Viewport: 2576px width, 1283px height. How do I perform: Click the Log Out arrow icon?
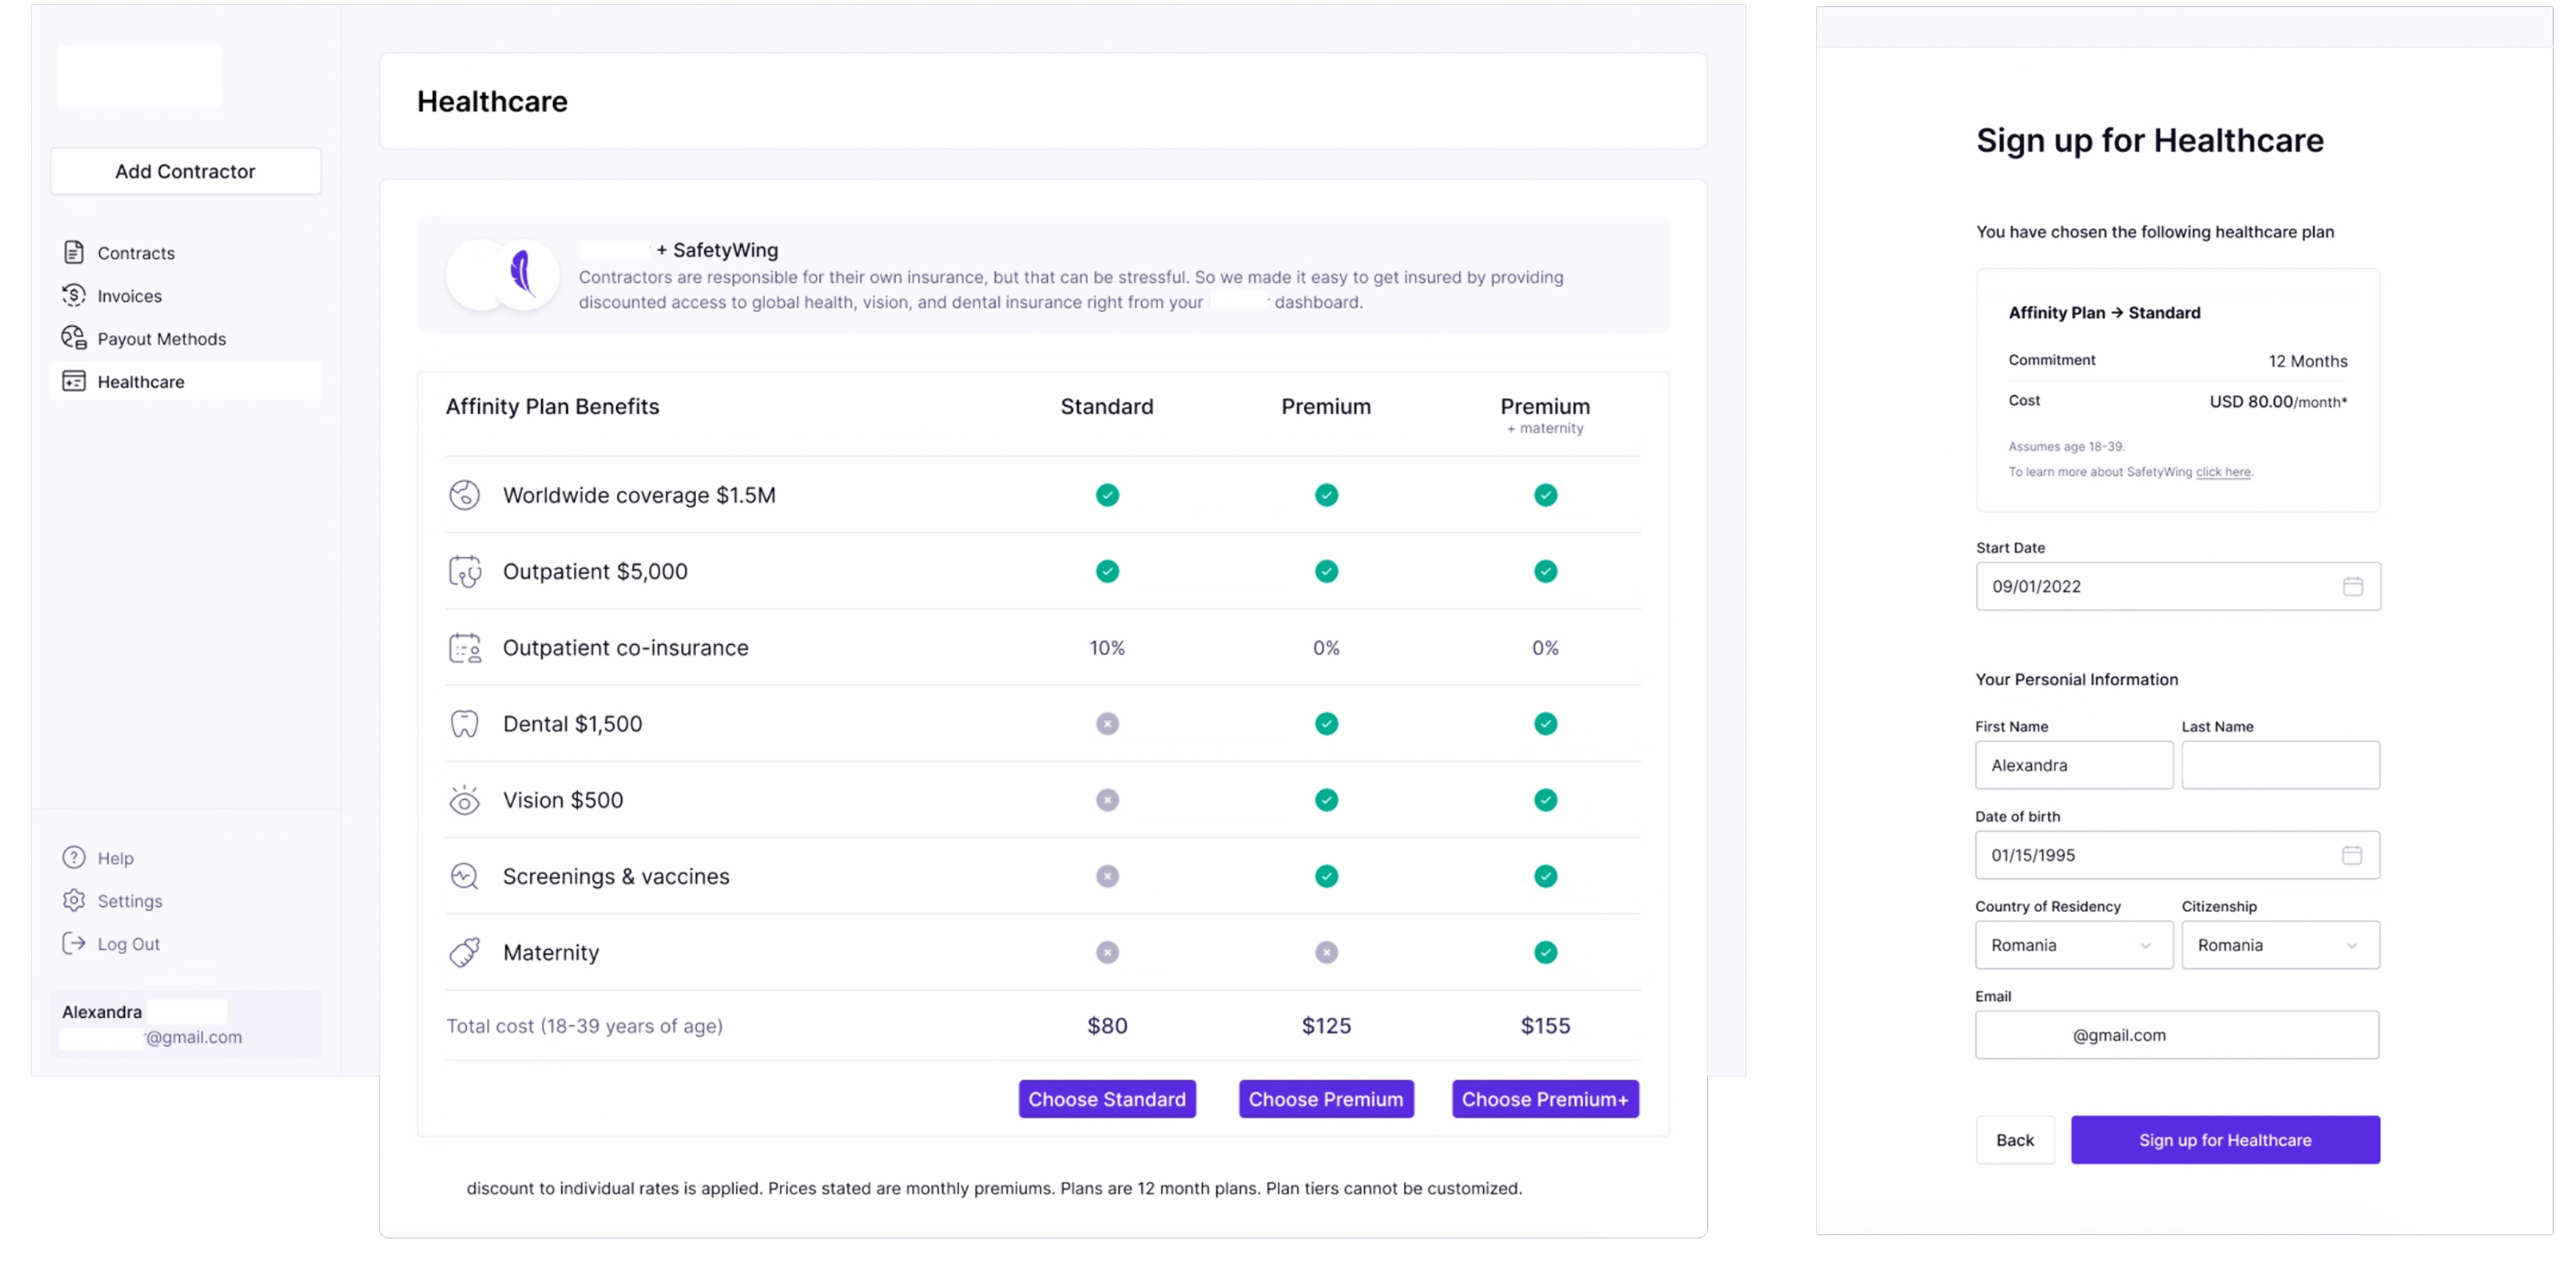(74, 943)
